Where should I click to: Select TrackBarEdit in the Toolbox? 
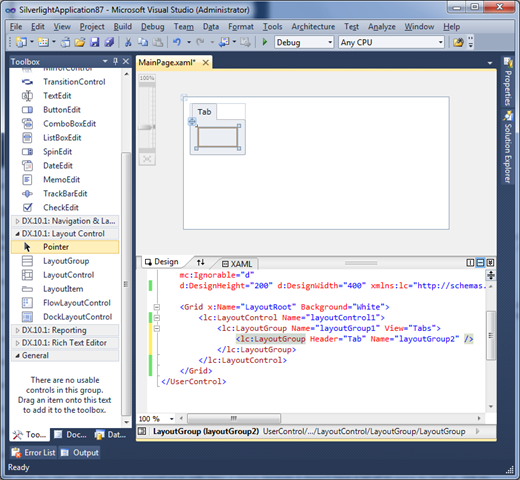[64, 194]
